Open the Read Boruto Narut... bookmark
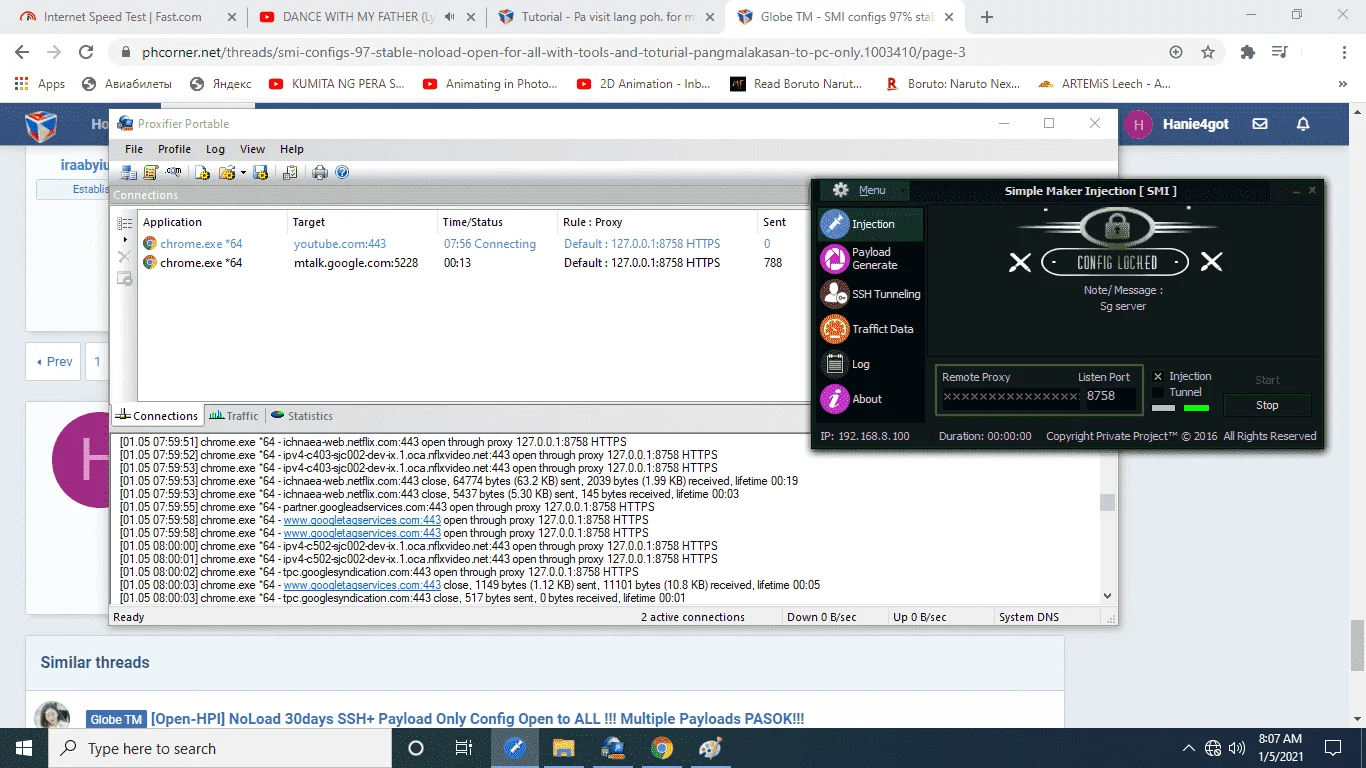The width and height of the screenshot is (1366, 768). [797, 84]
